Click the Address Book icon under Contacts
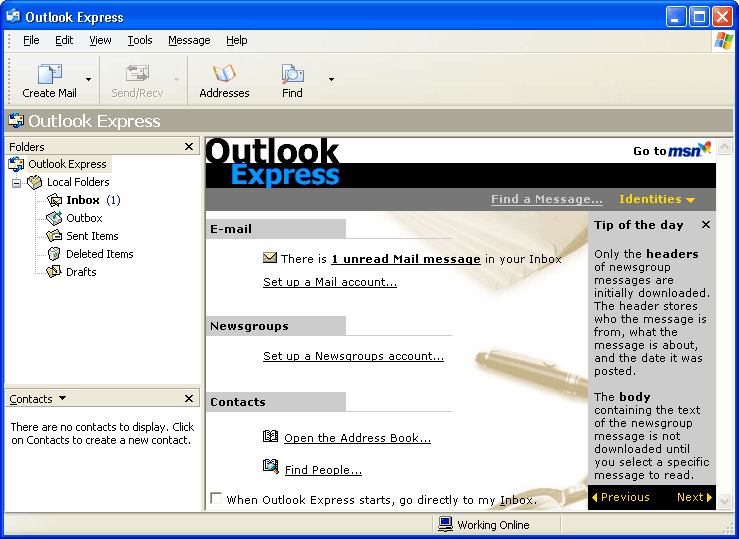The height and width of the screenshot is (539, 739). [x=271, y=436]
